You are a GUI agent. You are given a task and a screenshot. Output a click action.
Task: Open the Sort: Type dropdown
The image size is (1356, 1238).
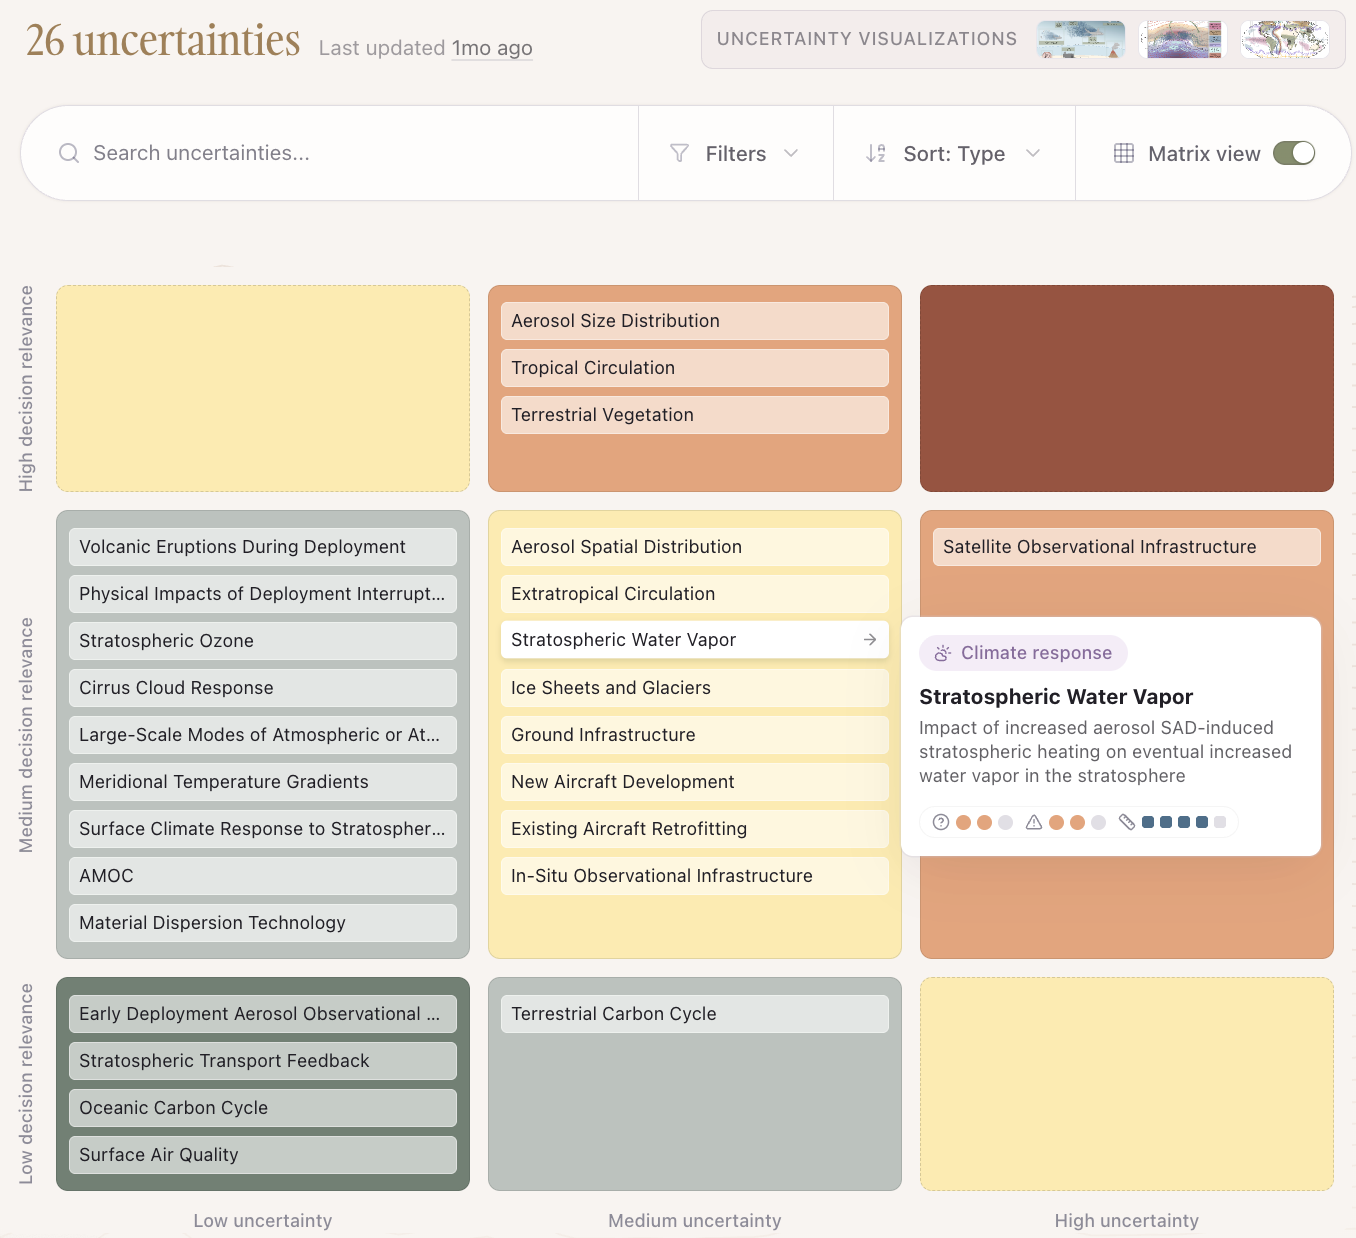(953, 153)
